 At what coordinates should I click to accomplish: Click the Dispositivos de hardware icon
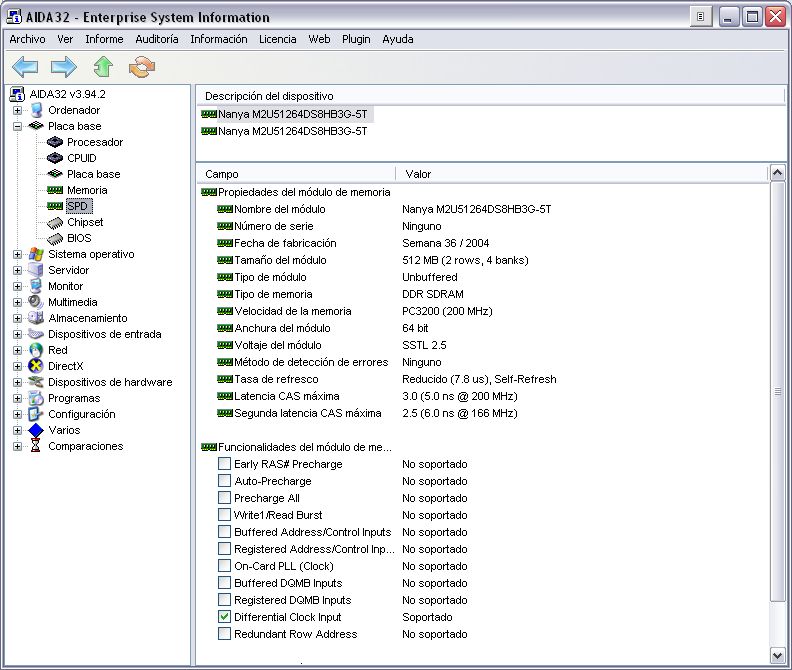tap(36, 382)
